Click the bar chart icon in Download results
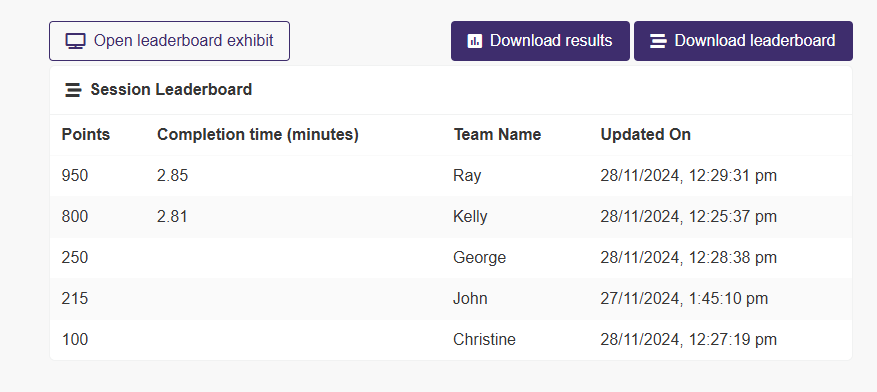877x392 pixels. coord(474,41)
